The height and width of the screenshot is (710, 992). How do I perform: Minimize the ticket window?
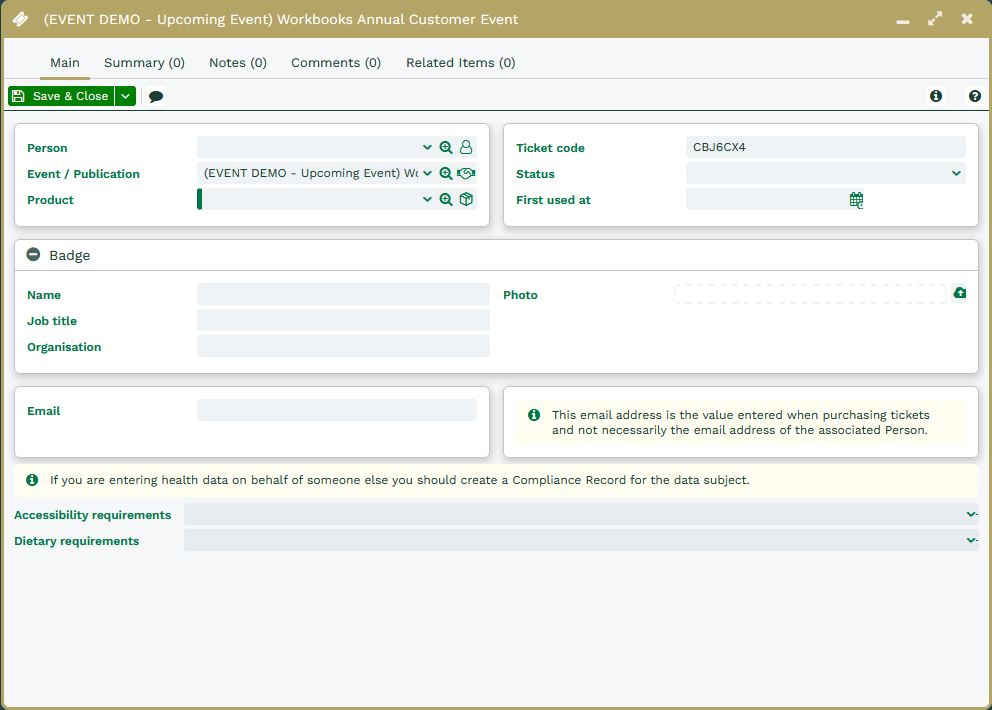903,20
